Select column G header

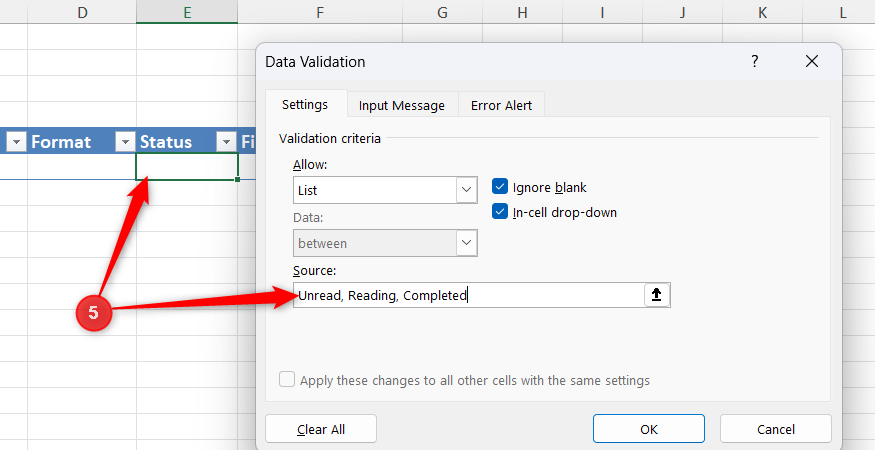click(x=443, y=12)
